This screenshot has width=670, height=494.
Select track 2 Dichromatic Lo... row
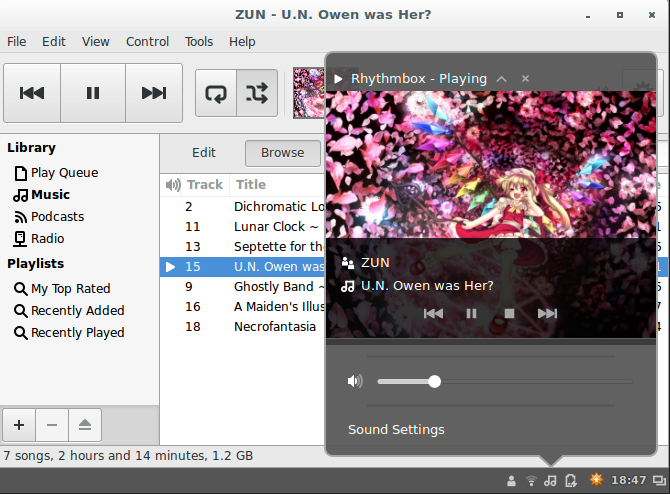tap(243, 207)
